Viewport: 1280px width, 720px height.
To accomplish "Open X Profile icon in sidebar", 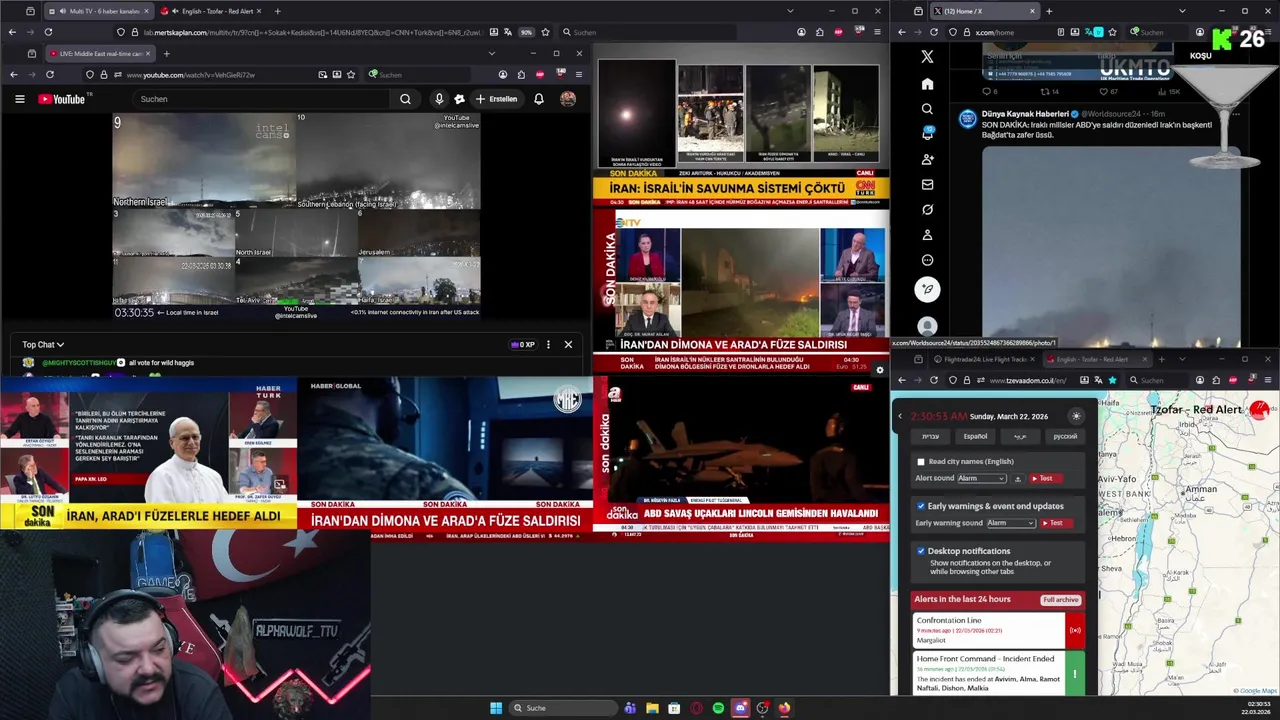I will click(x=927, y=235).
